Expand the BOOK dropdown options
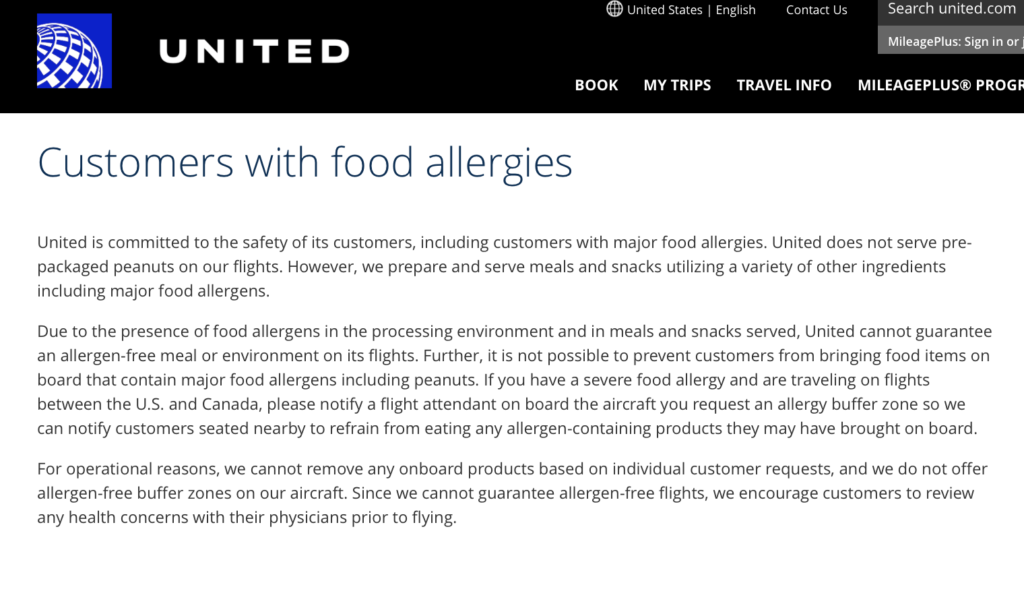This screenshot has width=1024, height=589. pos(596,85)
